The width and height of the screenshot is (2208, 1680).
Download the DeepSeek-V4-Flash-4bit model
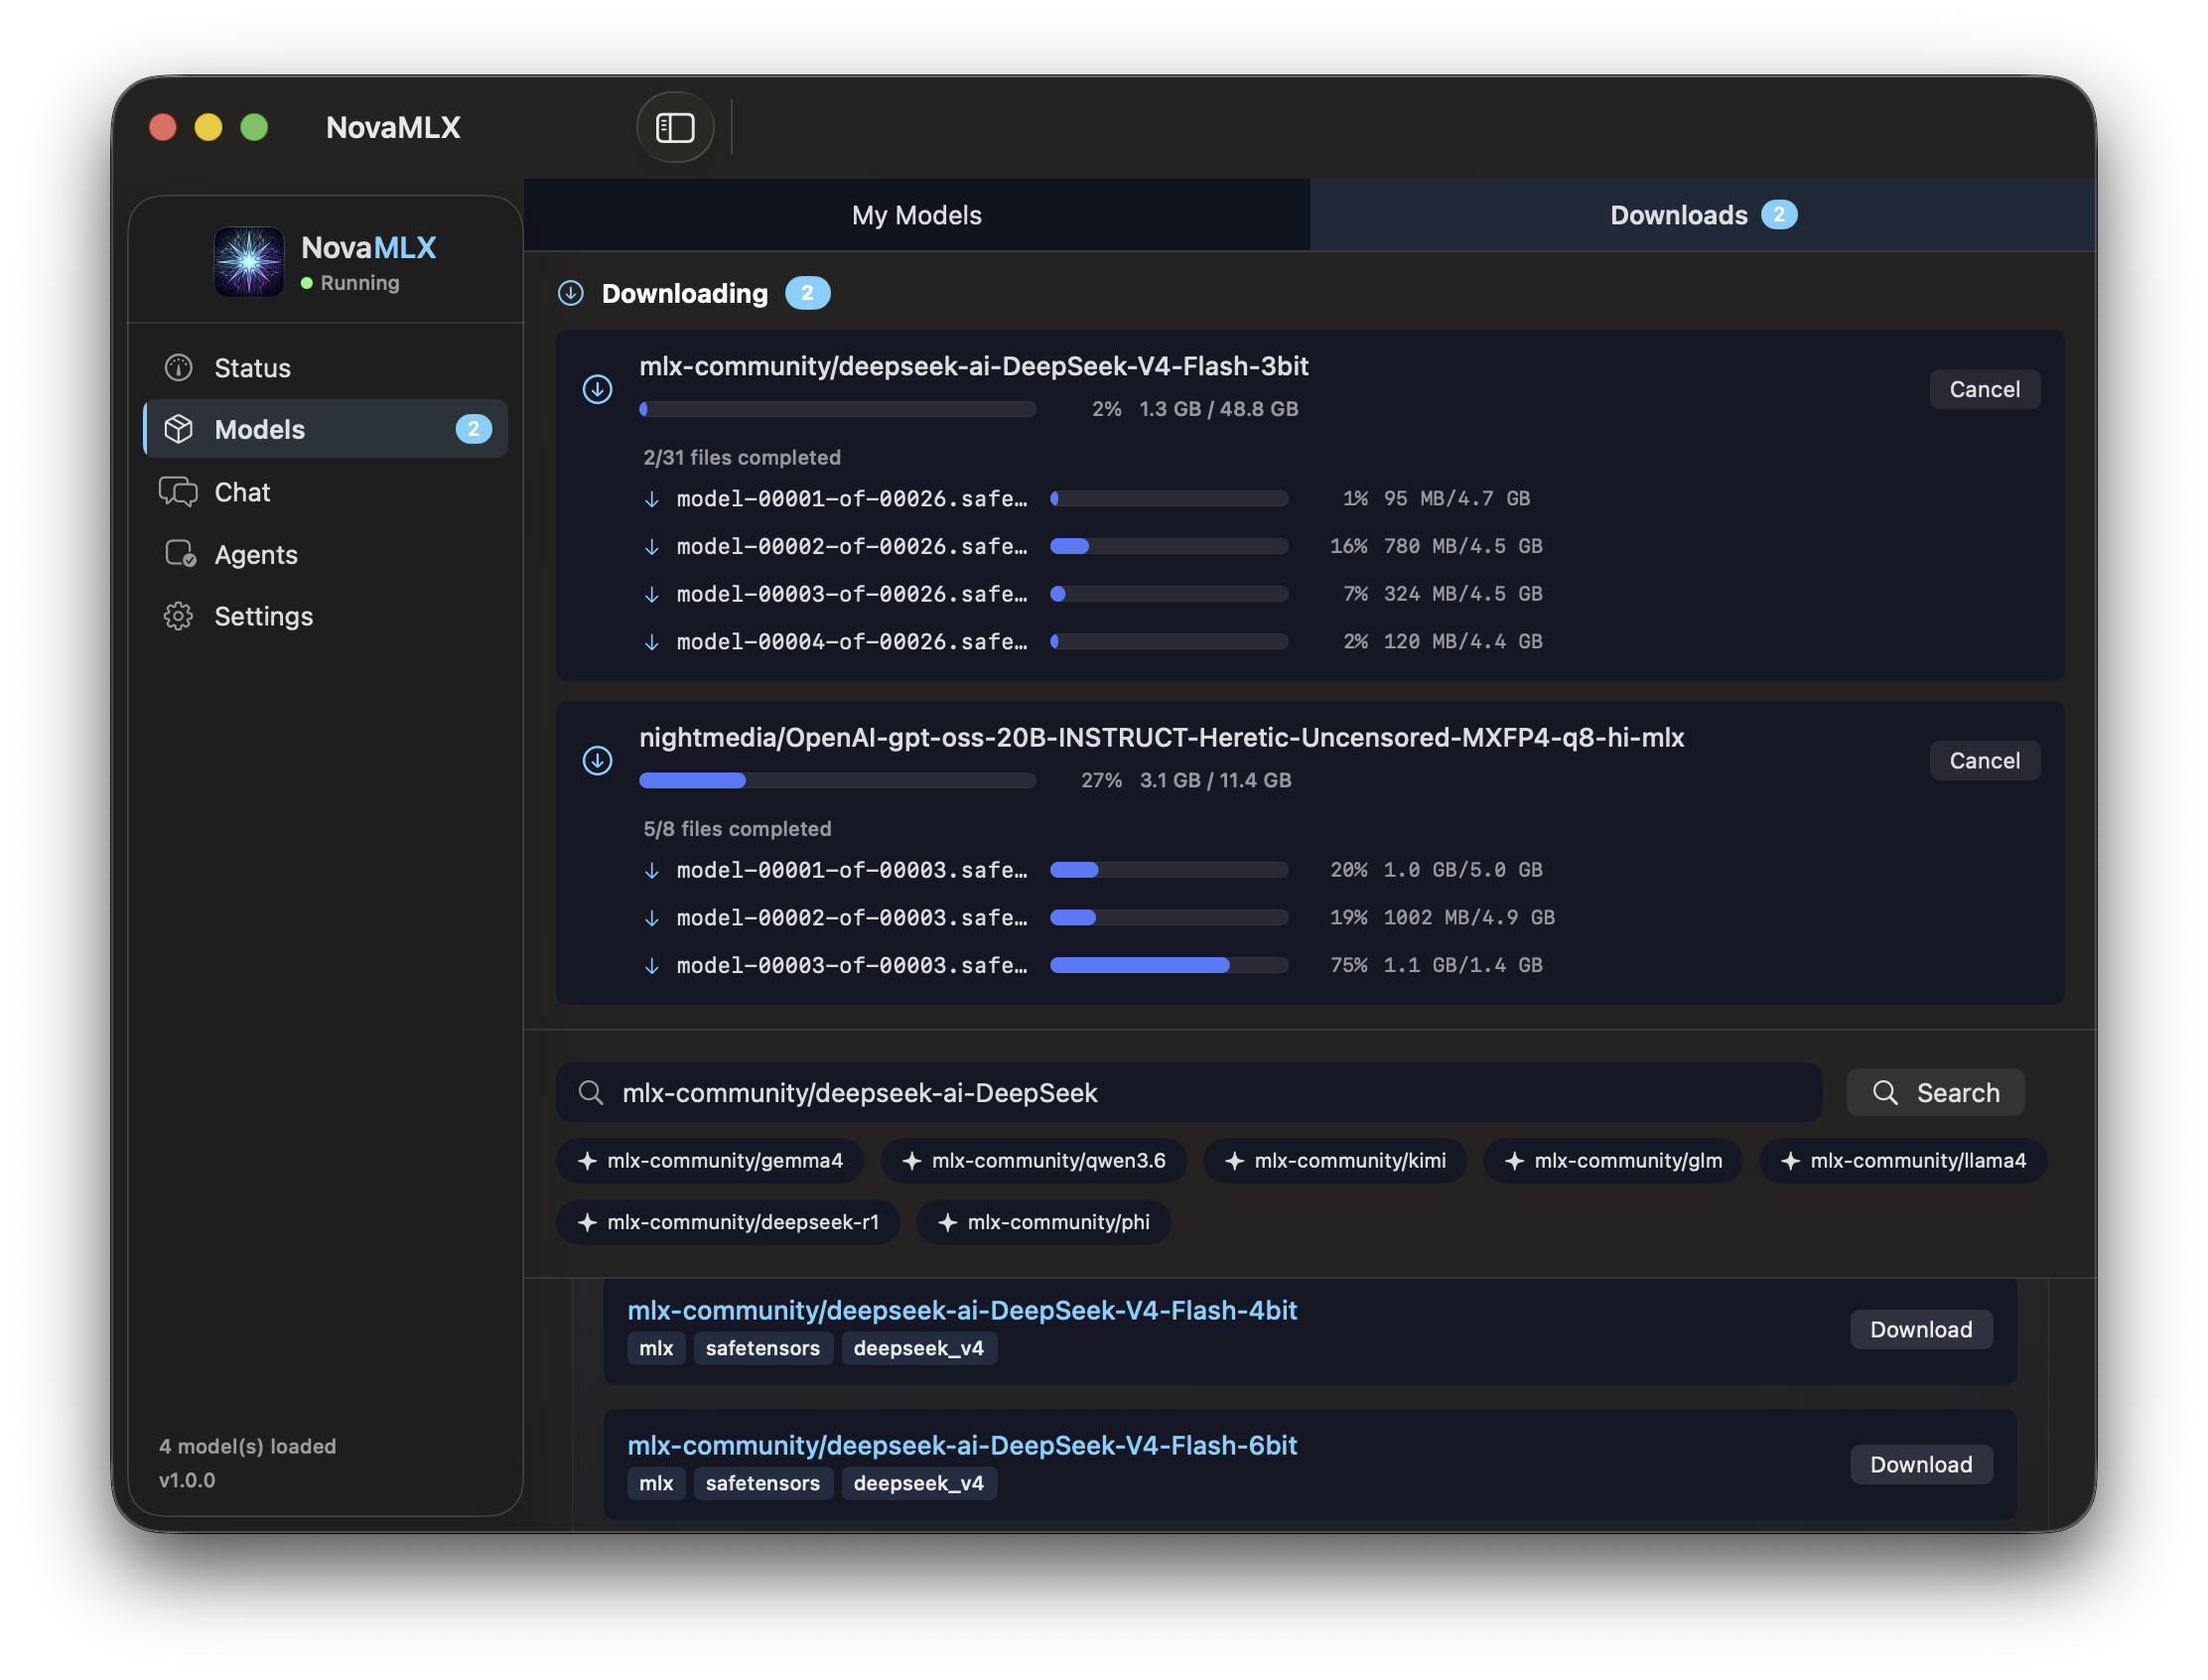click(1920, 1329)
